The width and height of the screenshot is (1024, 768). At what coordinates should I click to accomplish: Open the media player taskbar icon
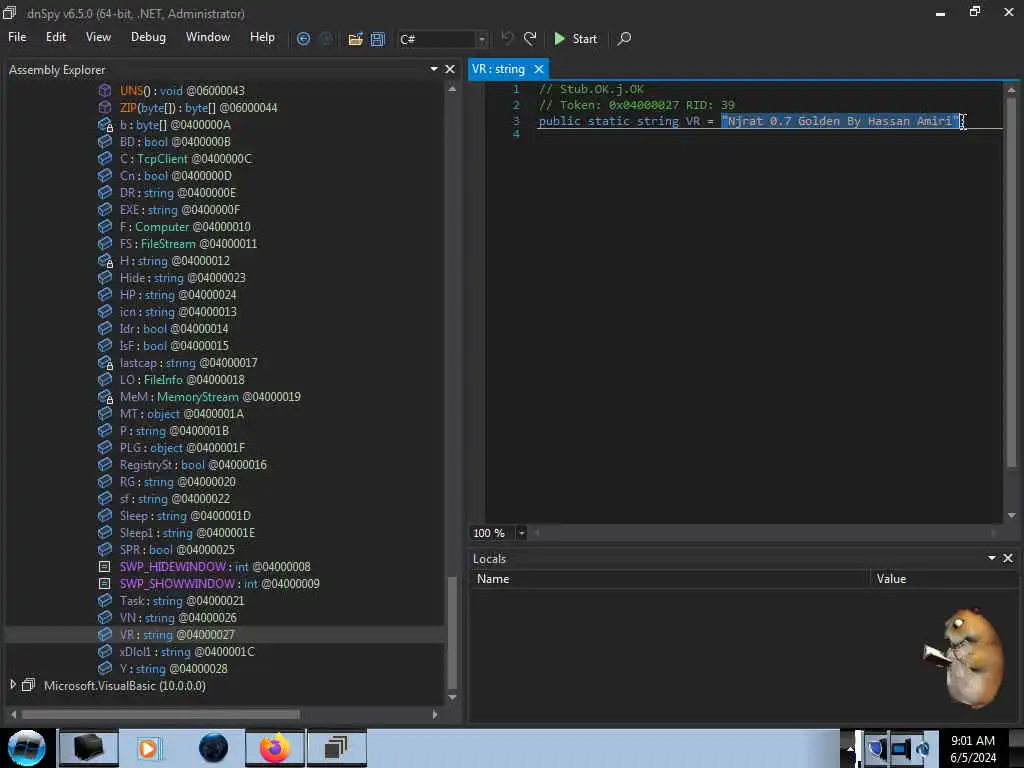148,748
